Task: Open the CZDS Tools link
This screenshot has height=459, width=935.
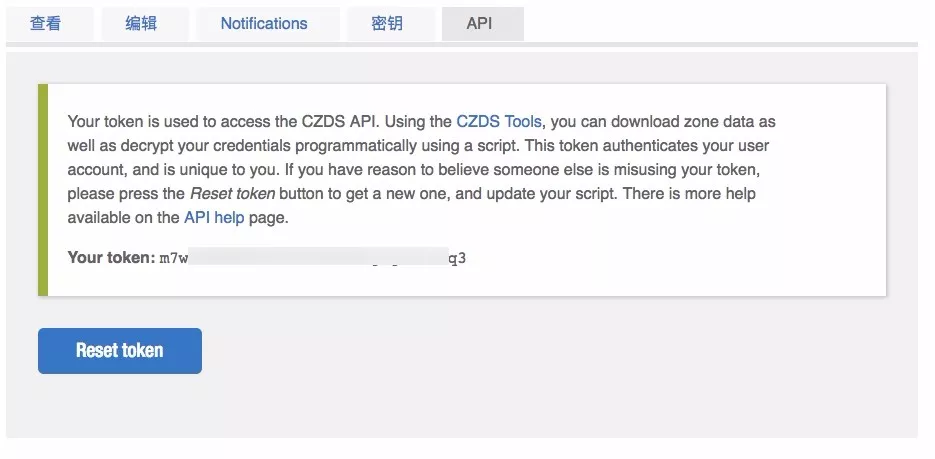Action: coord(498,122)
